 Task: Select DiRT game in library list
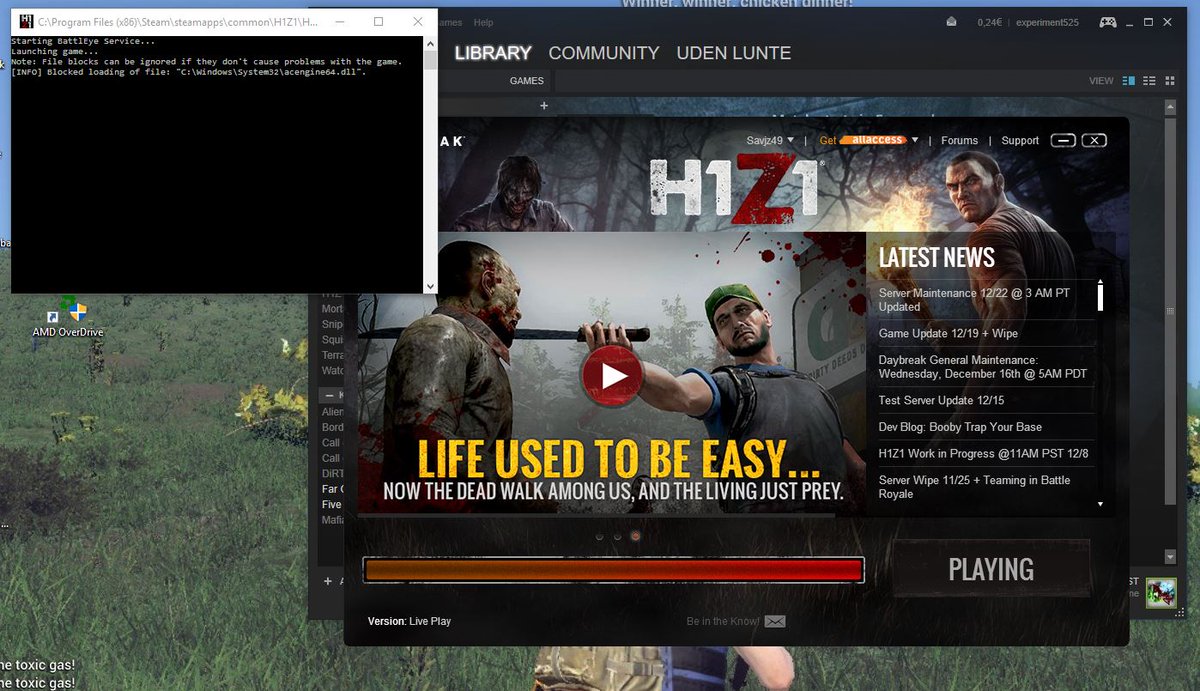(x=331, y=474)
